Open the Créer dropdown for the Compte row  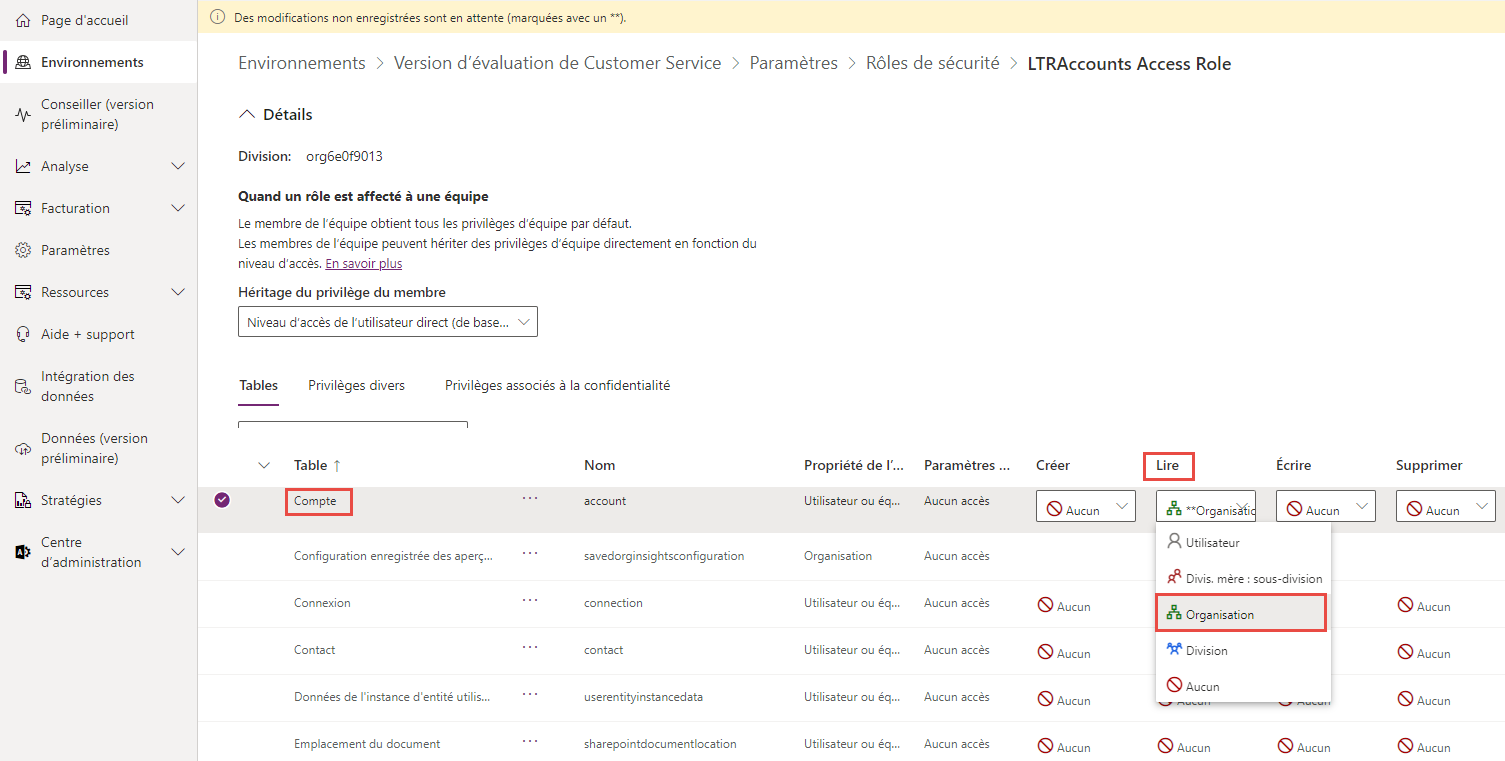[1086, 506]
